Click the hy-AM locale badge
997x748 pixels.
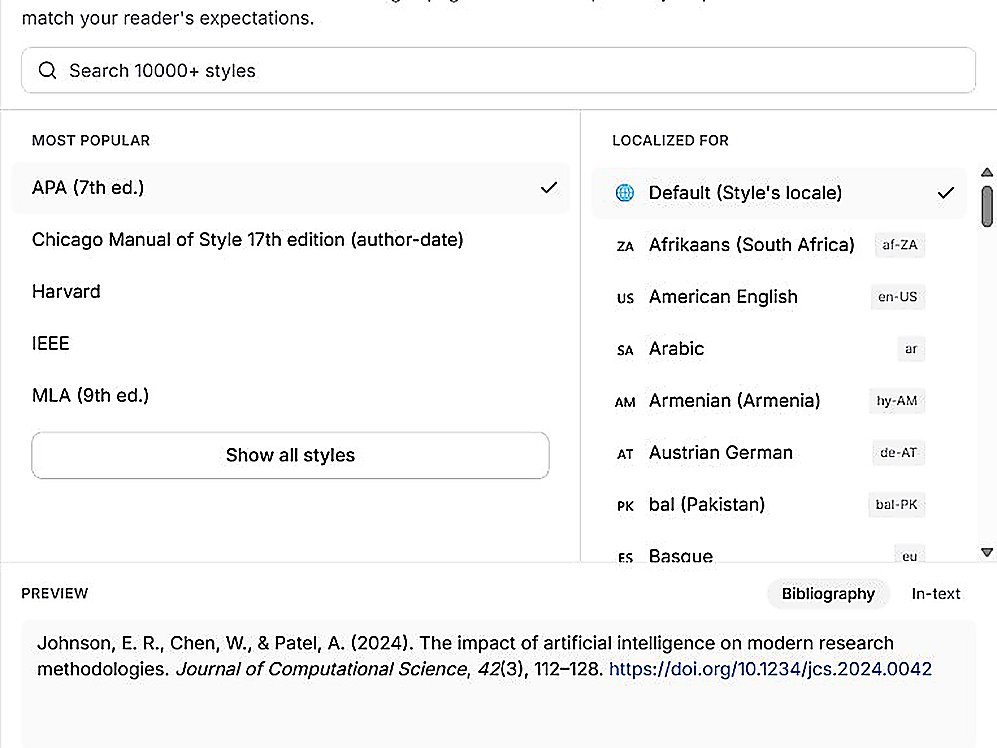point(897,401)
